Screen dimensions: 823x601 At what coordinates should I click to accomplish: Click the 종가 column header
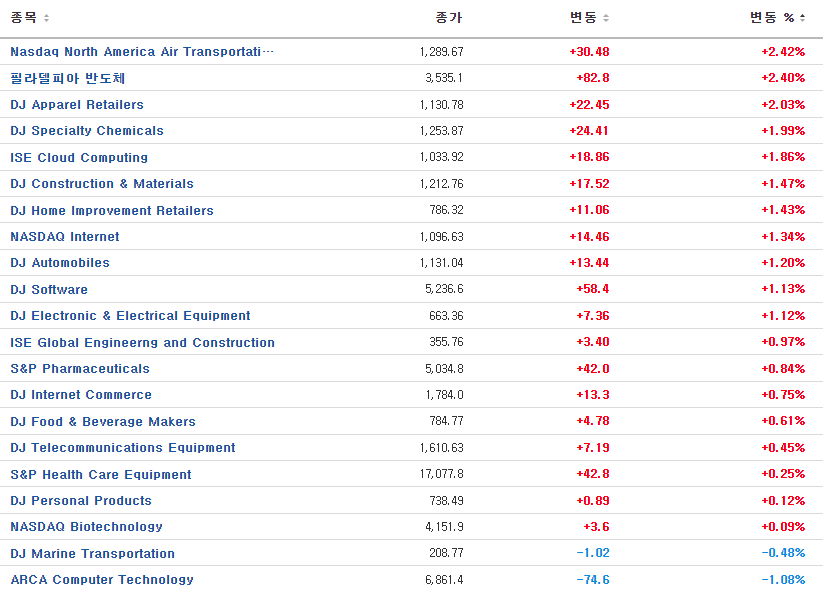pos(449,18)
